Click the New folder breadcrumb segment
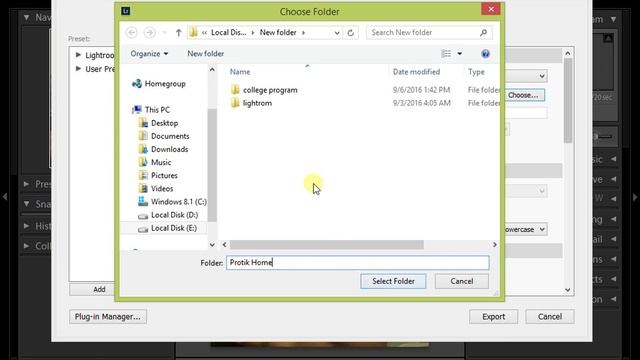This screenshot has width=640, height=360. (x=278, y=33)
